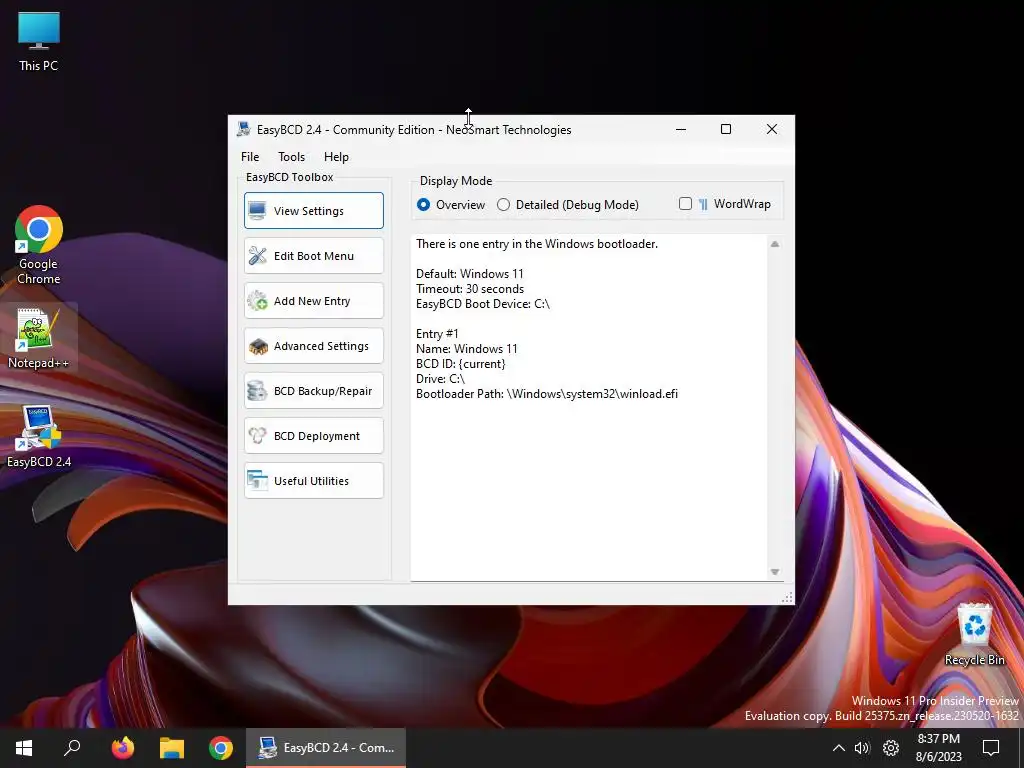Show hidden tray icons chevron
The width and height of the screenshot is (1024, 768).
(x=839, y=748)
